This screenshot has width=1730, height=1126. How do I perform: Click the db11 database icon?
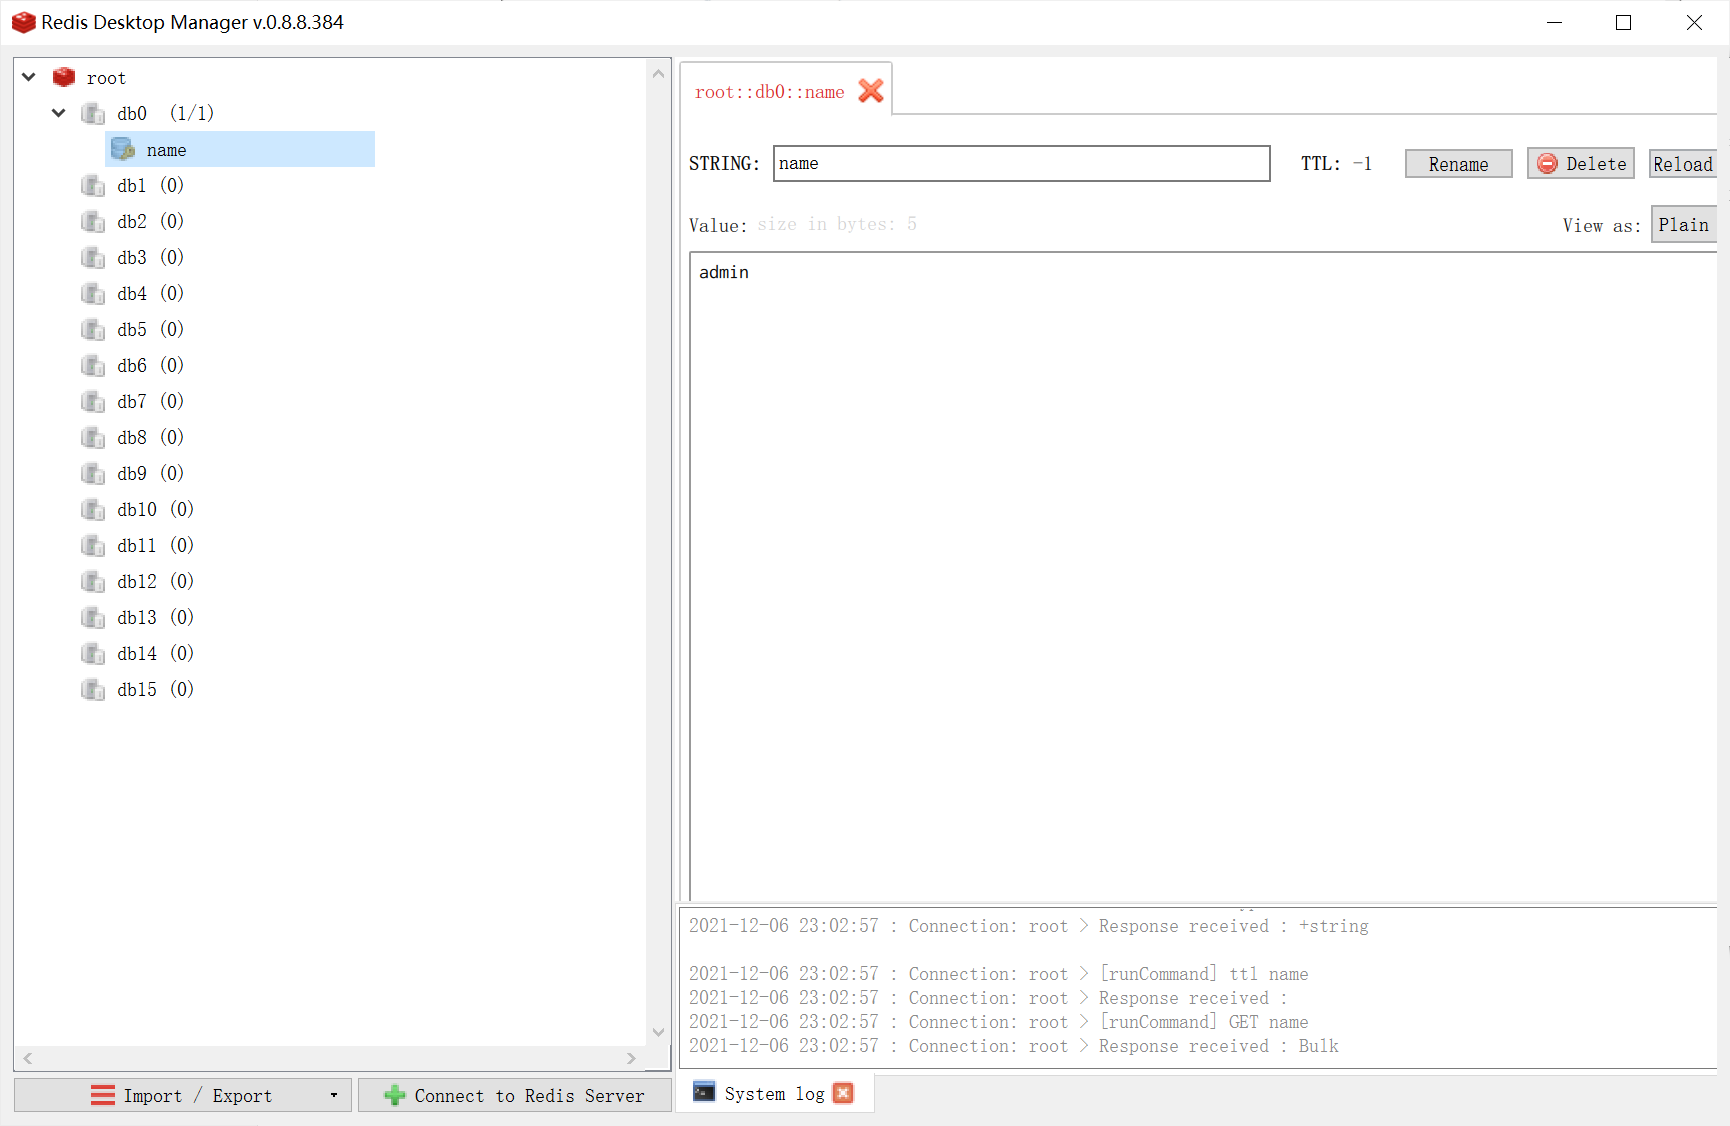click(x=93, y=545)
